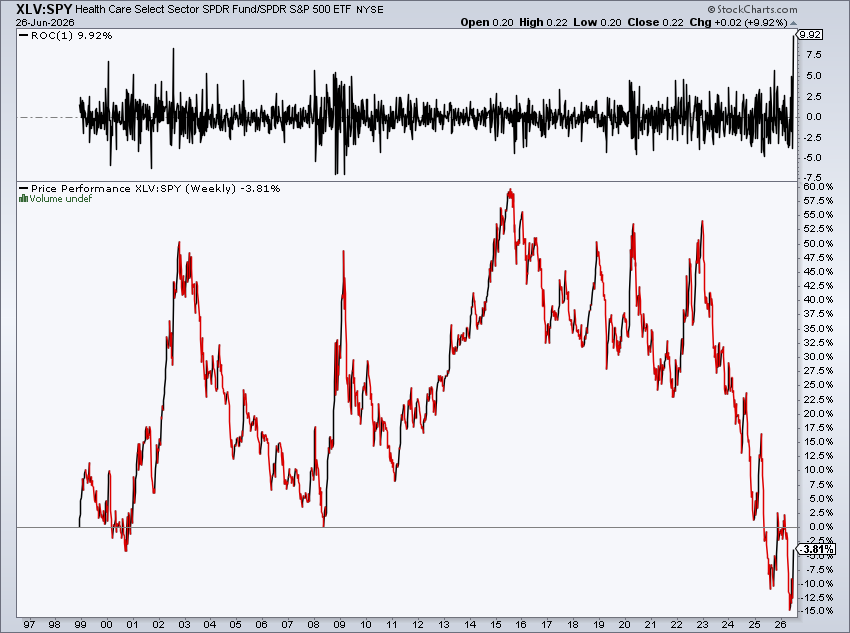Click the 26 year label on x-axis

click(781, 624)
